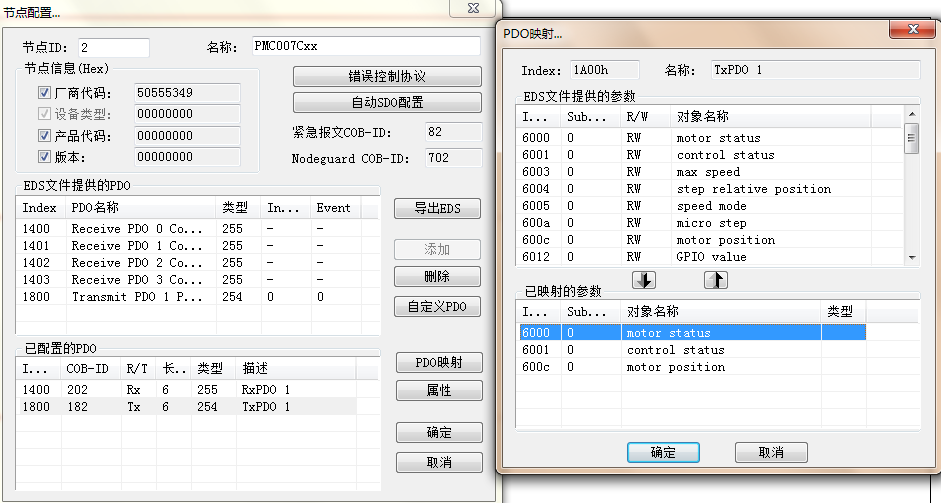The image size is (941, 503).
Task: Click the 导出EDS button
Action: [438, 209]
